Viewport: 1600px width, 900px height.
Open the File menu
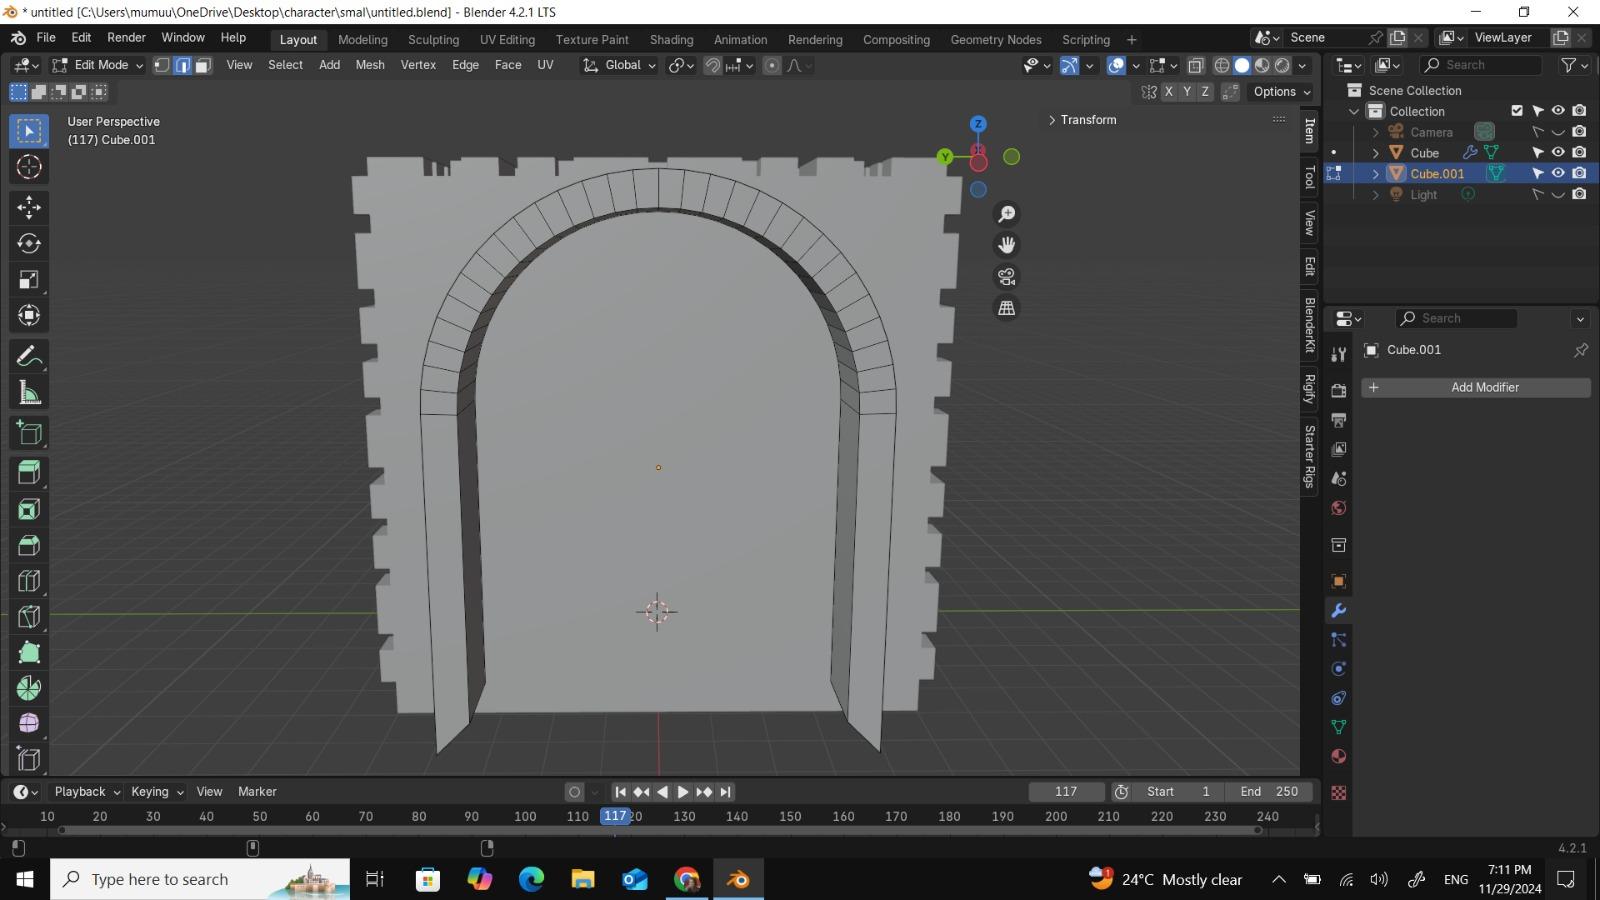pos(46,38)
